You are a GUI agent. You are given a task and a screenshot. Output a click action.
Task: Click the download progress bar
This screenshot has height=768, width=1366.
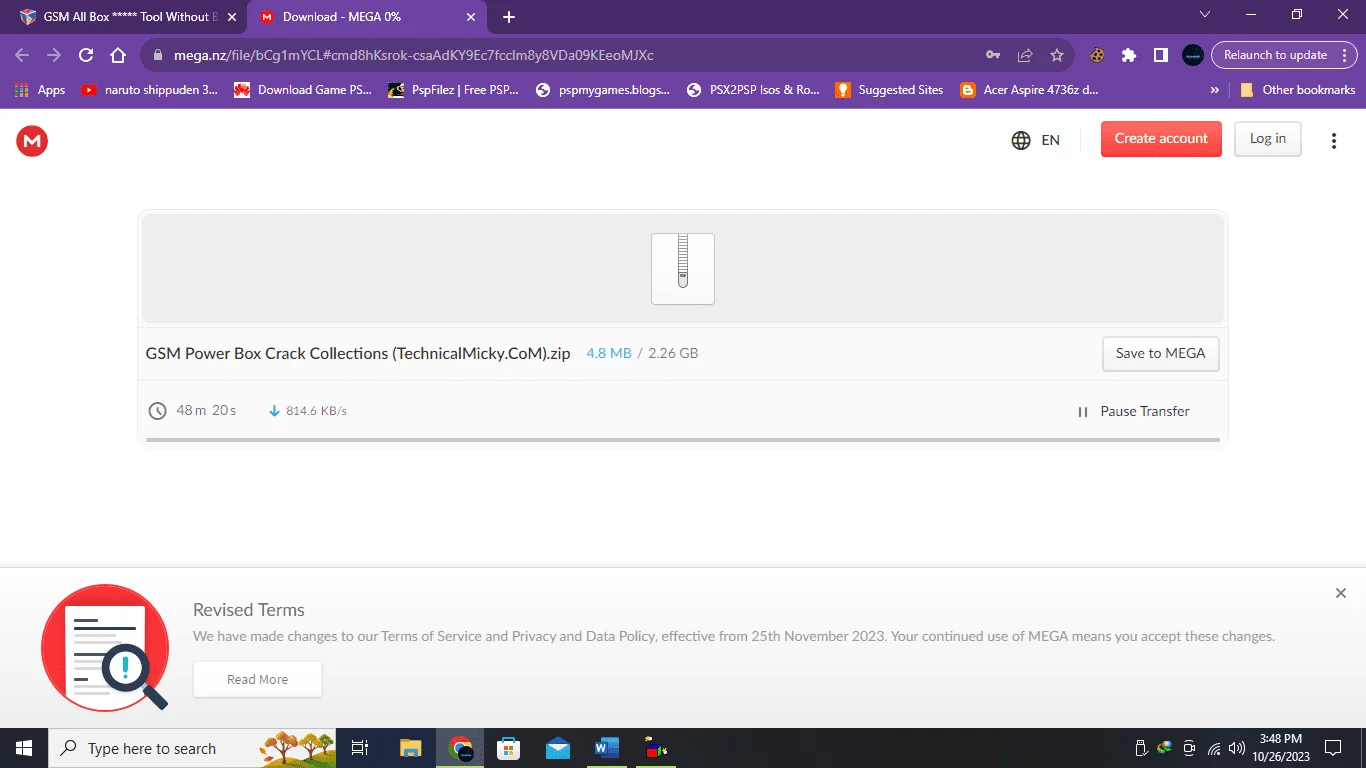pyautogui.click(x=683, y=439)
